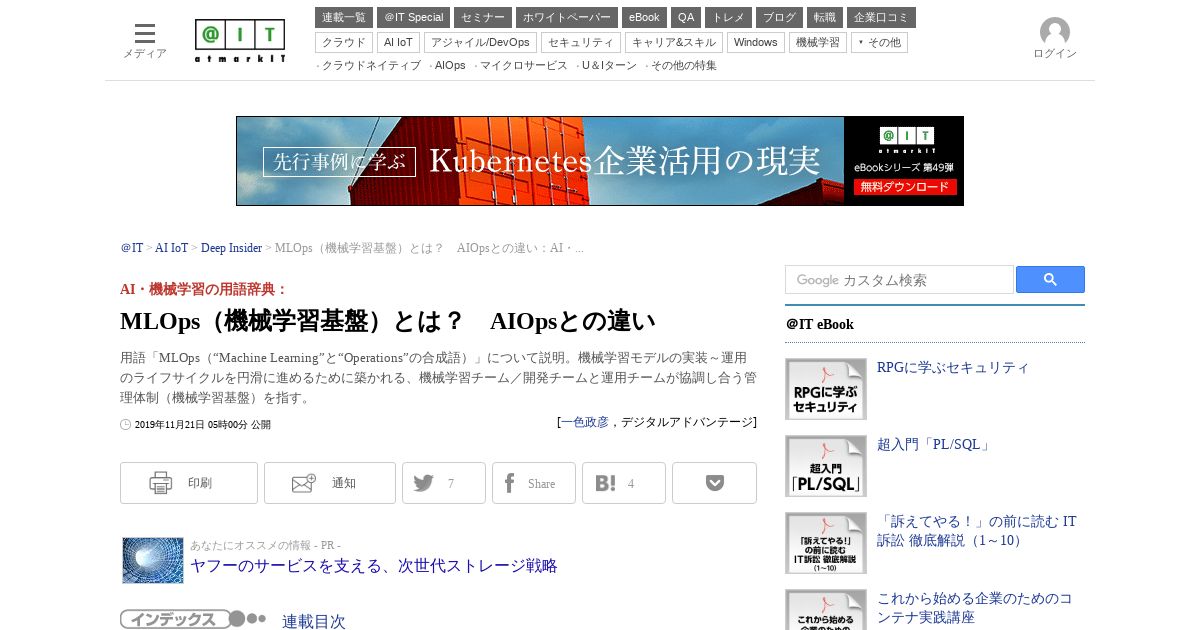This screenshot has height=630, width=1200.
Task: Open the eBook menu item
Action: coord(644,17)
